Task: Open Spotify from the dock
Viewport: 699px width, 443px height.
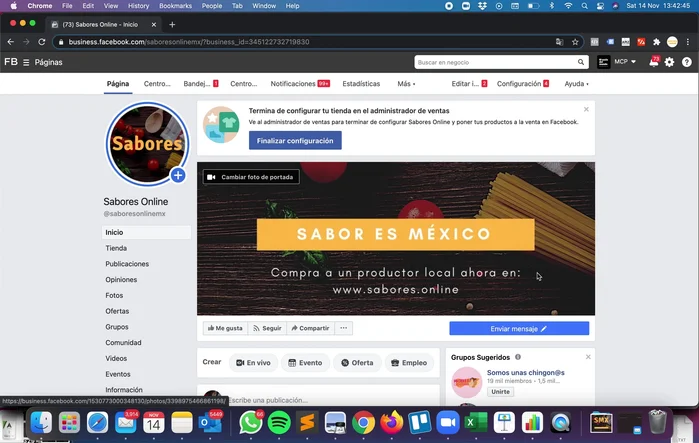Action: point(279,422)
